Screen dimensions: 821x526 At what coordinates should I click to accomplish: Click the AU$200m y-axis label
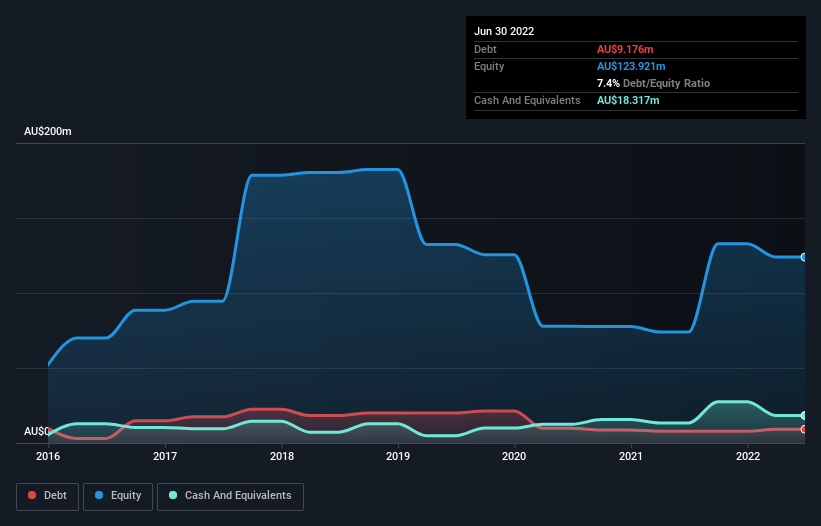pos(48,131)
